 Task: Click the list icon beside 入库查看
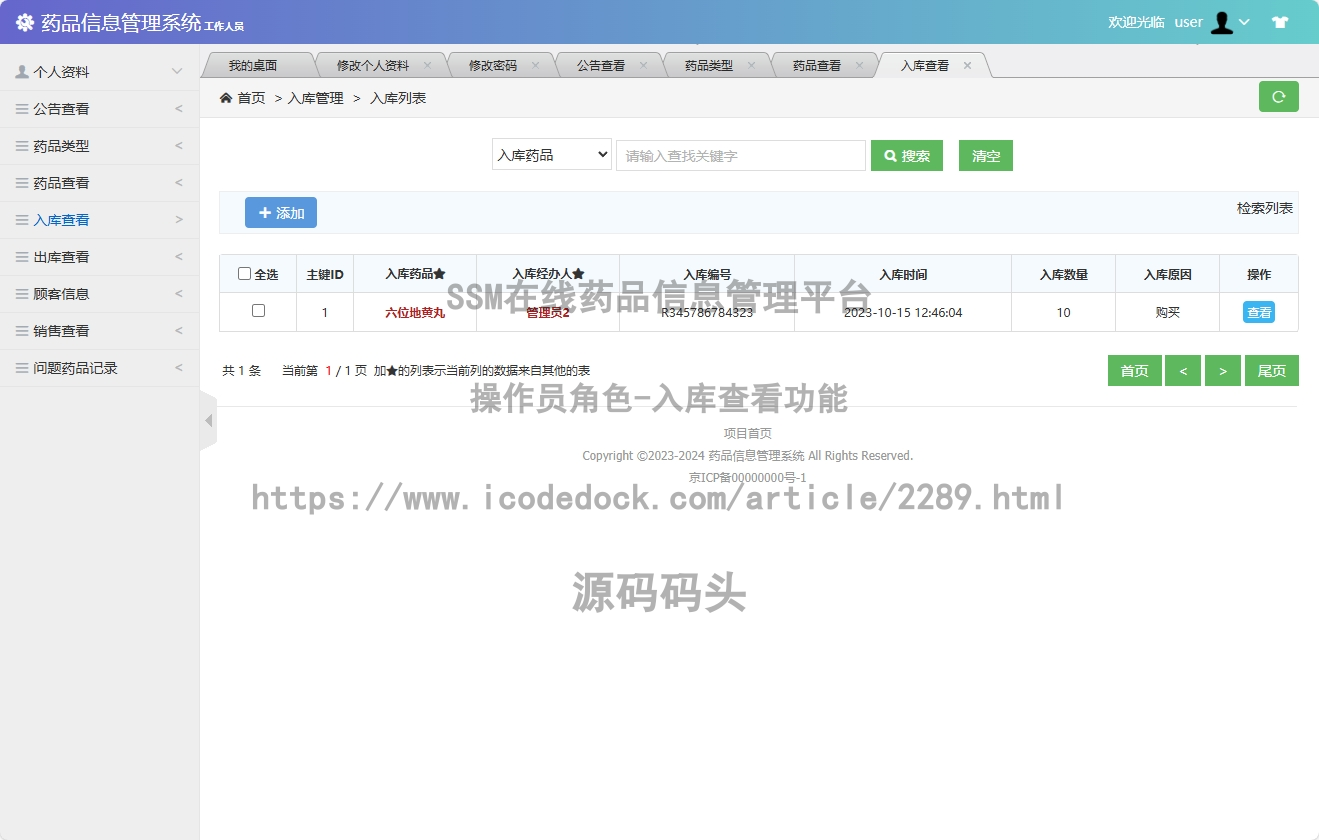[22, 220]
